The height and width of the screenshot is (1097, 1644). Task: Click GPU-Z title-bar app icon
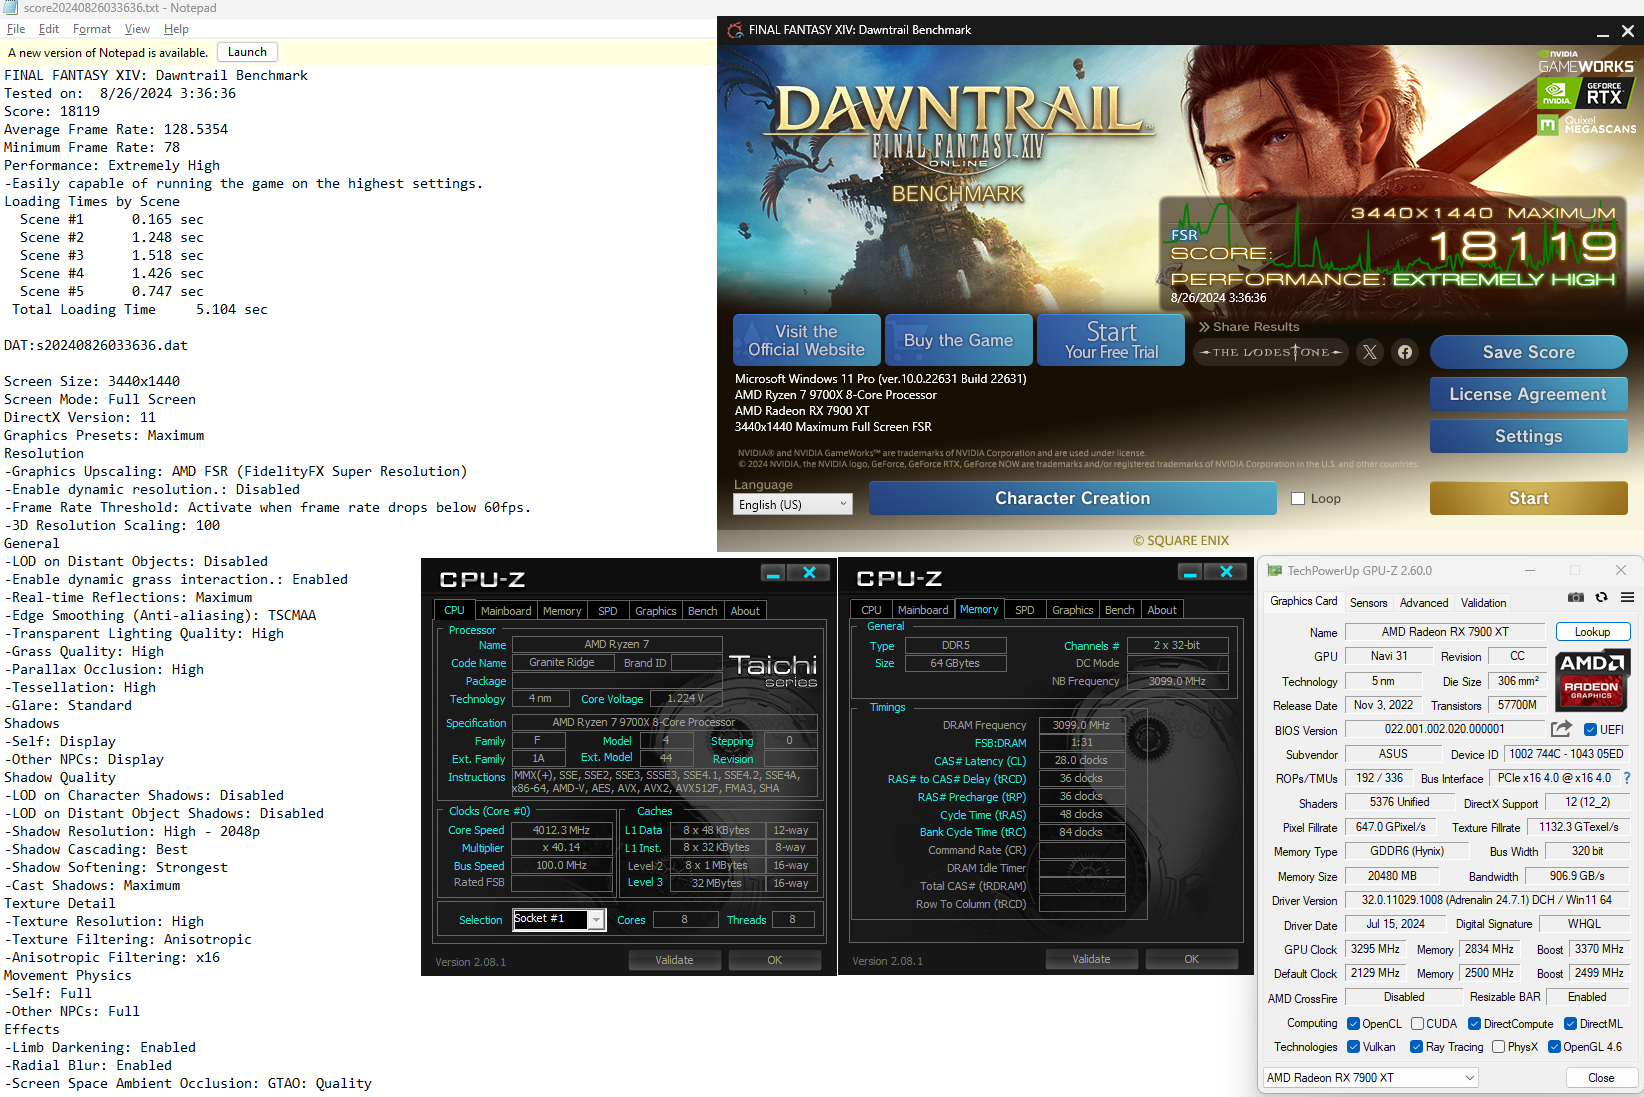pos(1275,570)
